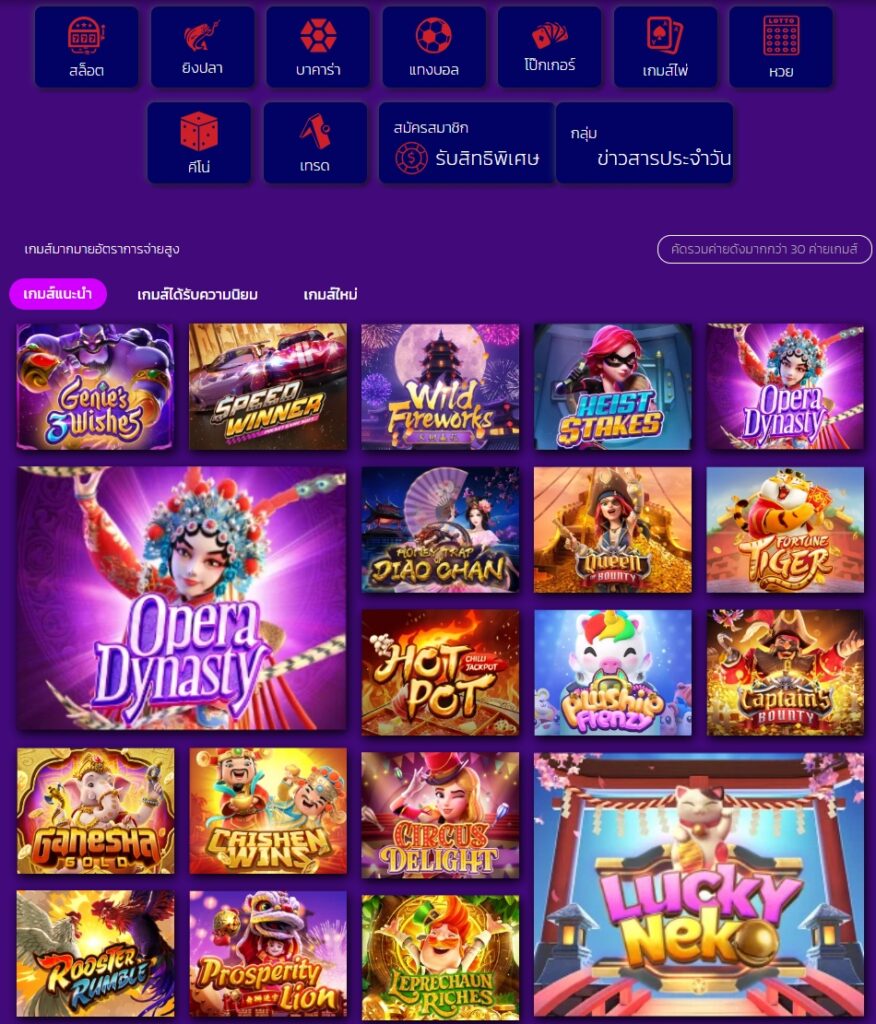876x1024 pixels.
Task: Switch to the new games (เกมส์ใหม่) tab
Action: coord(331,295)
